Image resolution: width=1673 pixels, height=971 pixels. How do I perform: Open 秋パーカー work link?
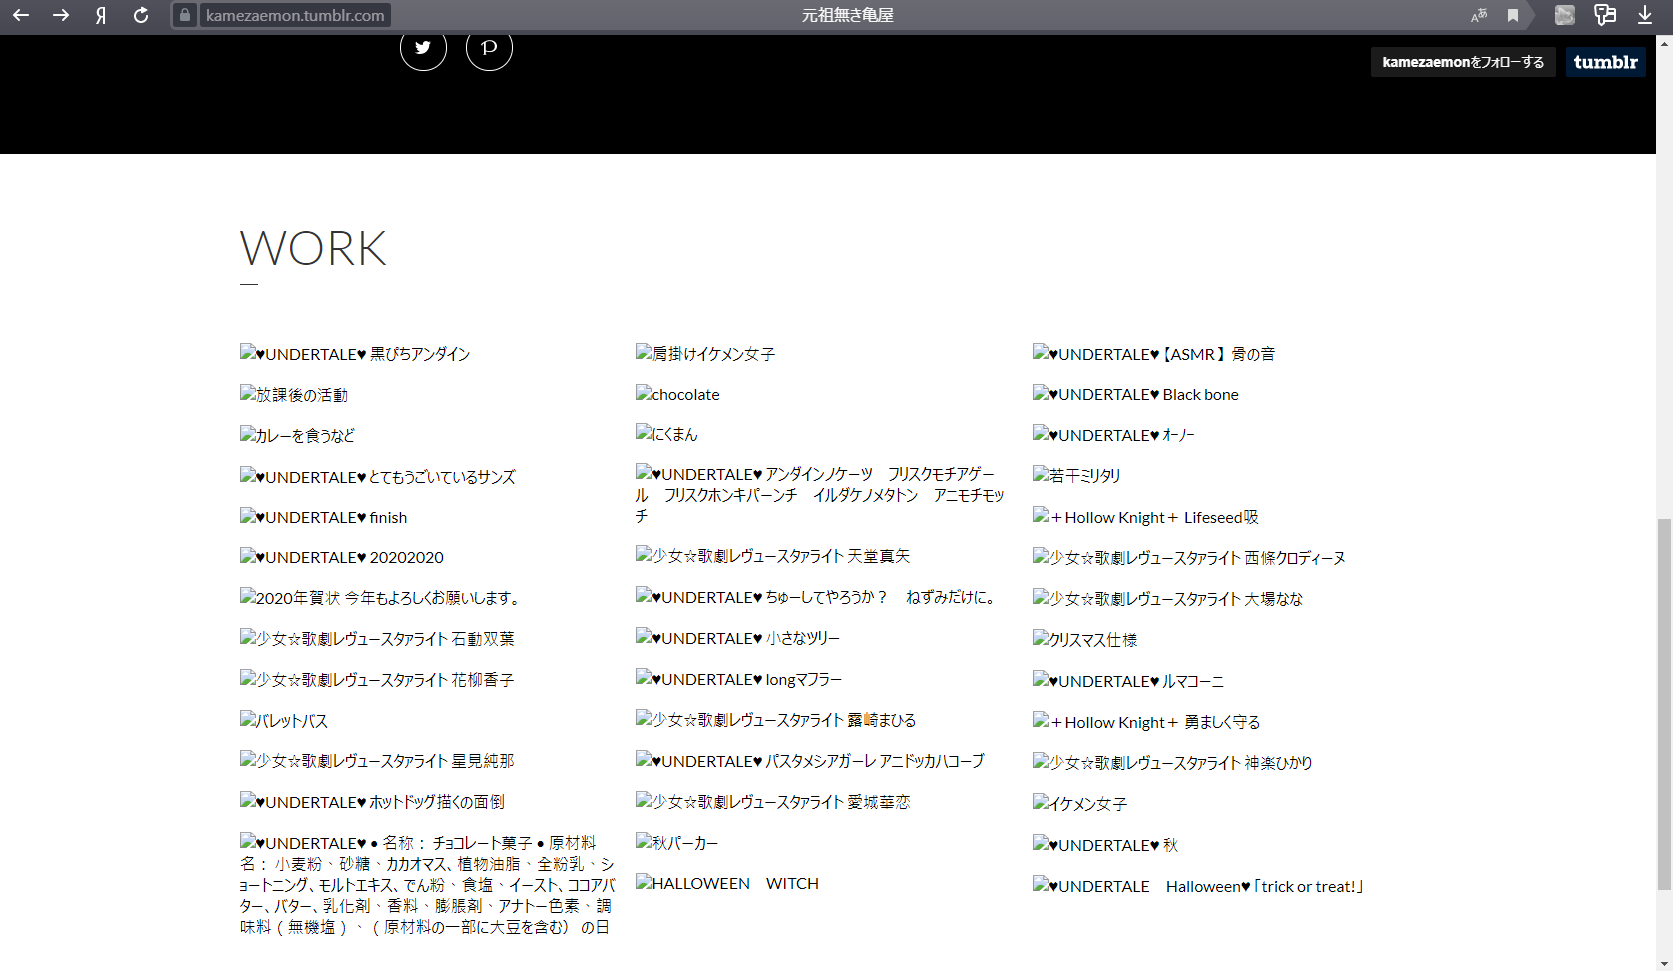coord(677,843)
